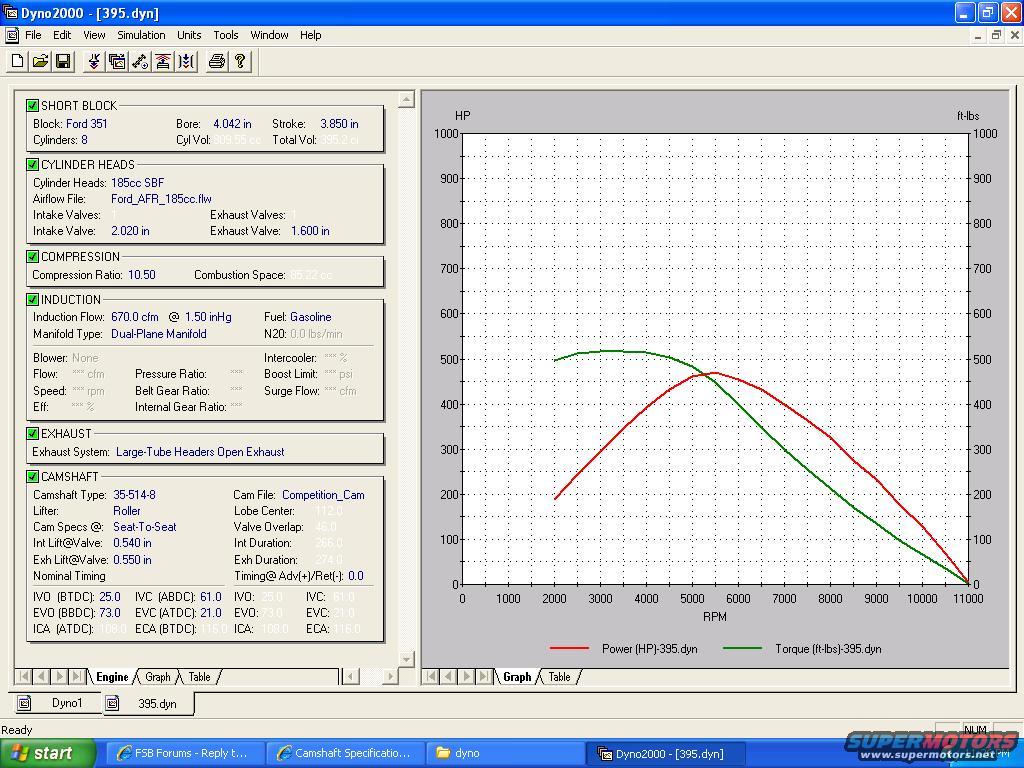Switch to the Table tab under the graph
The width and height of the screenshot is (1024, 768).
click(x=559, y=677)
